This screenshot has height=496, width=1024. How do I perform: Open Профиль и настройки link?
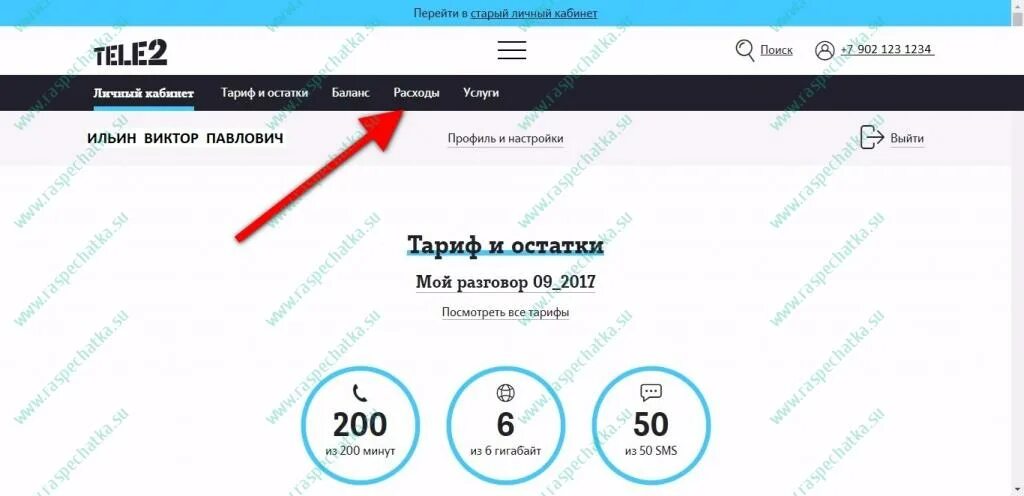[x=505, y=138]
